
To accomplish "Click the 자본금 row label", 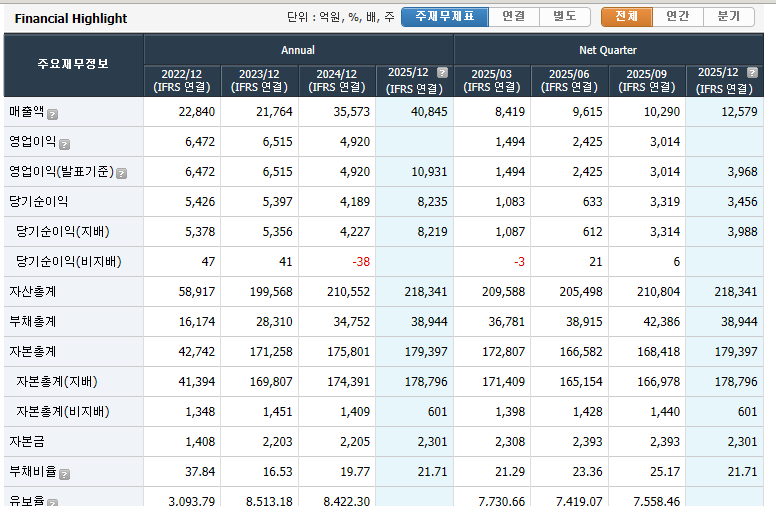I will click(x=27, y=442).
